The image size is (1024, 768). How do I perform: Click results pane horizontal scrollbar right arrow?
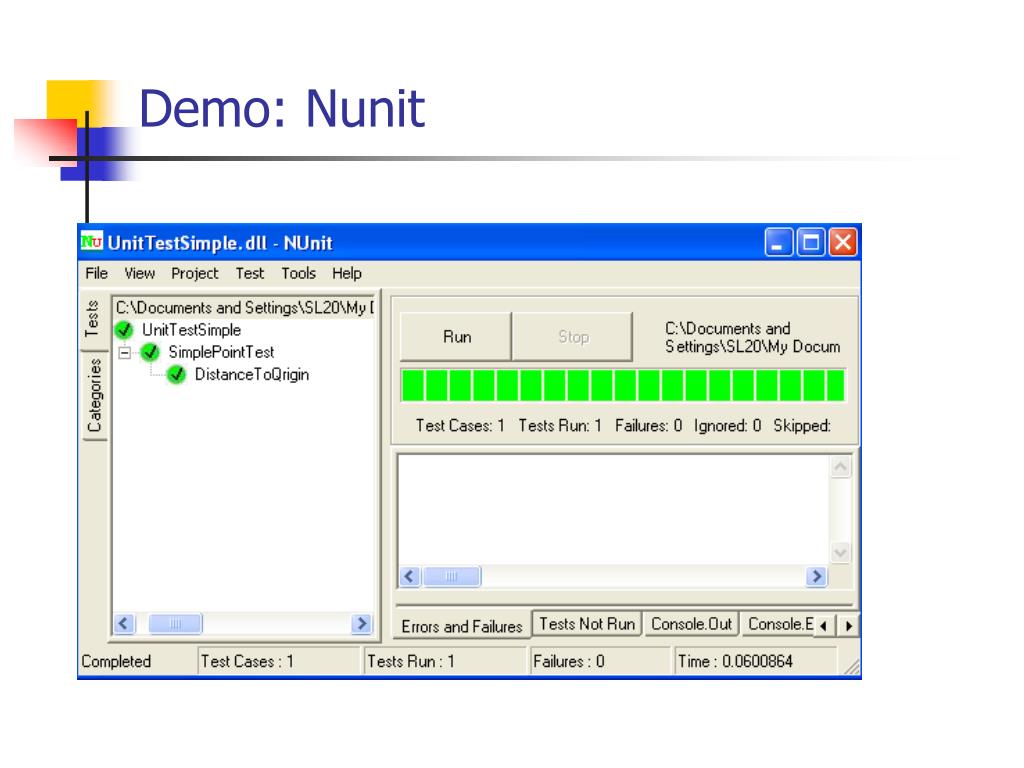coord(816,577)
